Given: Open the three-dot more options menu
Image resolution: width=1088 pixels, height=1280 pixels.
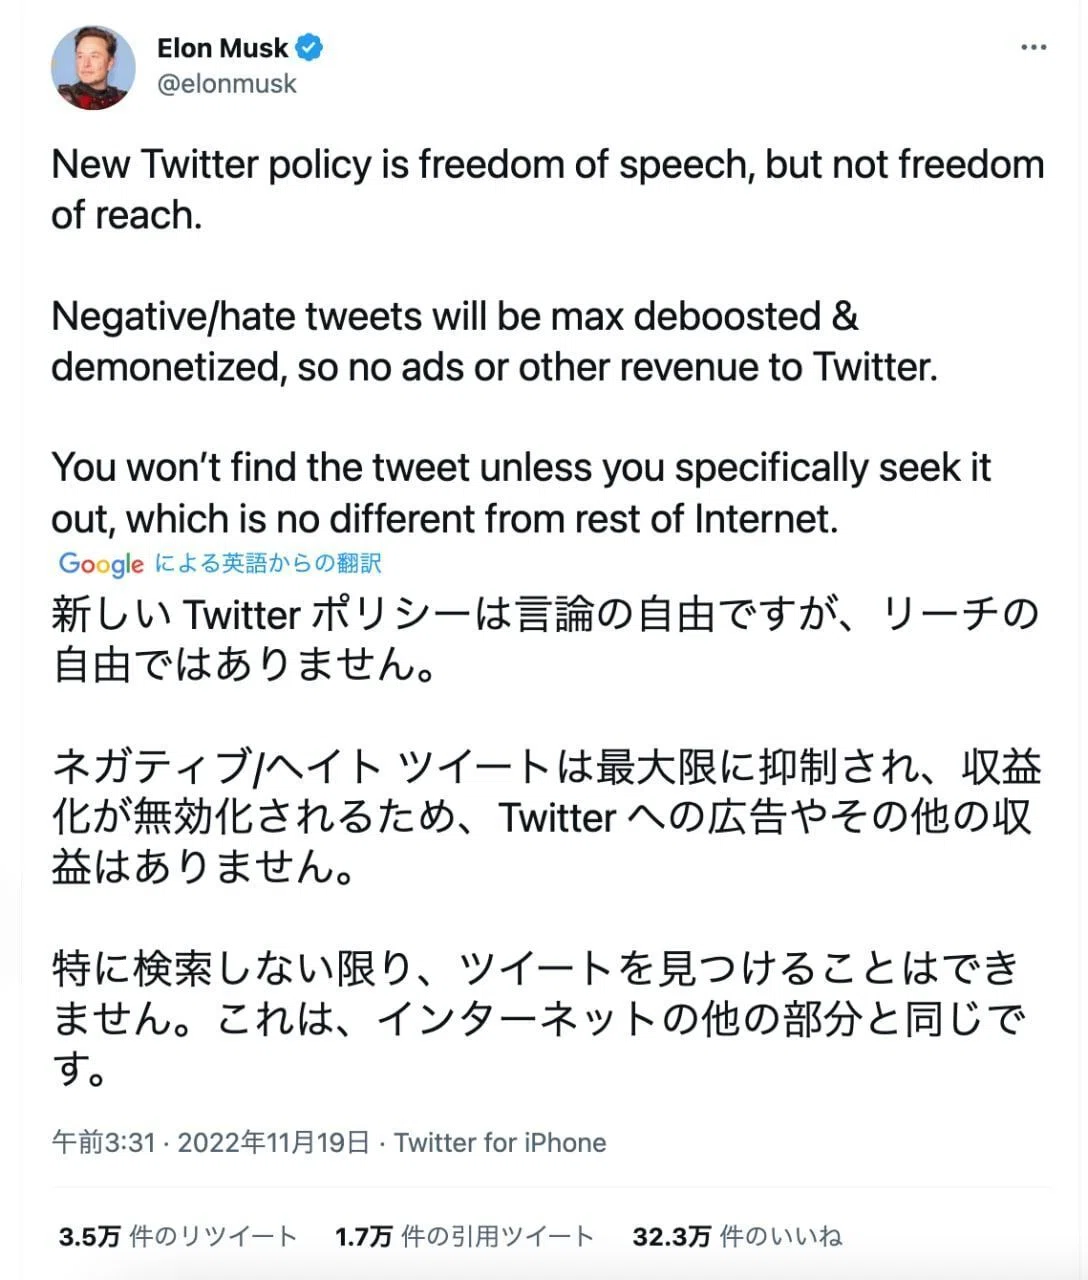Looking at the screenshot, I should click(x=1034, y=47).
